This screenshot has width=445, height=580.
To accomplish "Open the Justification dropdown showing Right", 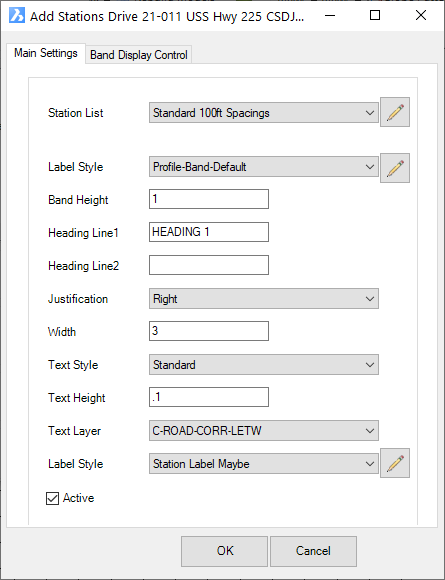I will 264,299.
